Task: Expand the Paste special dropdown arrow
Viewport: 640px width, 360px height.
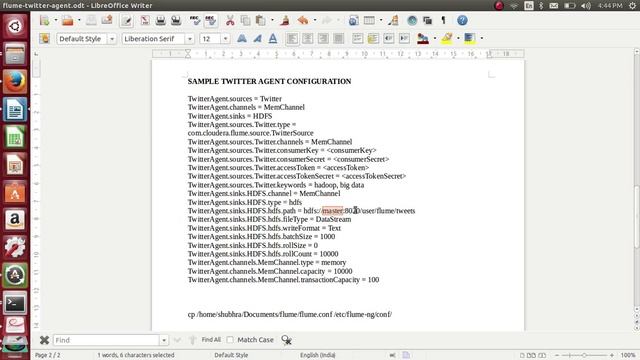Action: point(272,20)
